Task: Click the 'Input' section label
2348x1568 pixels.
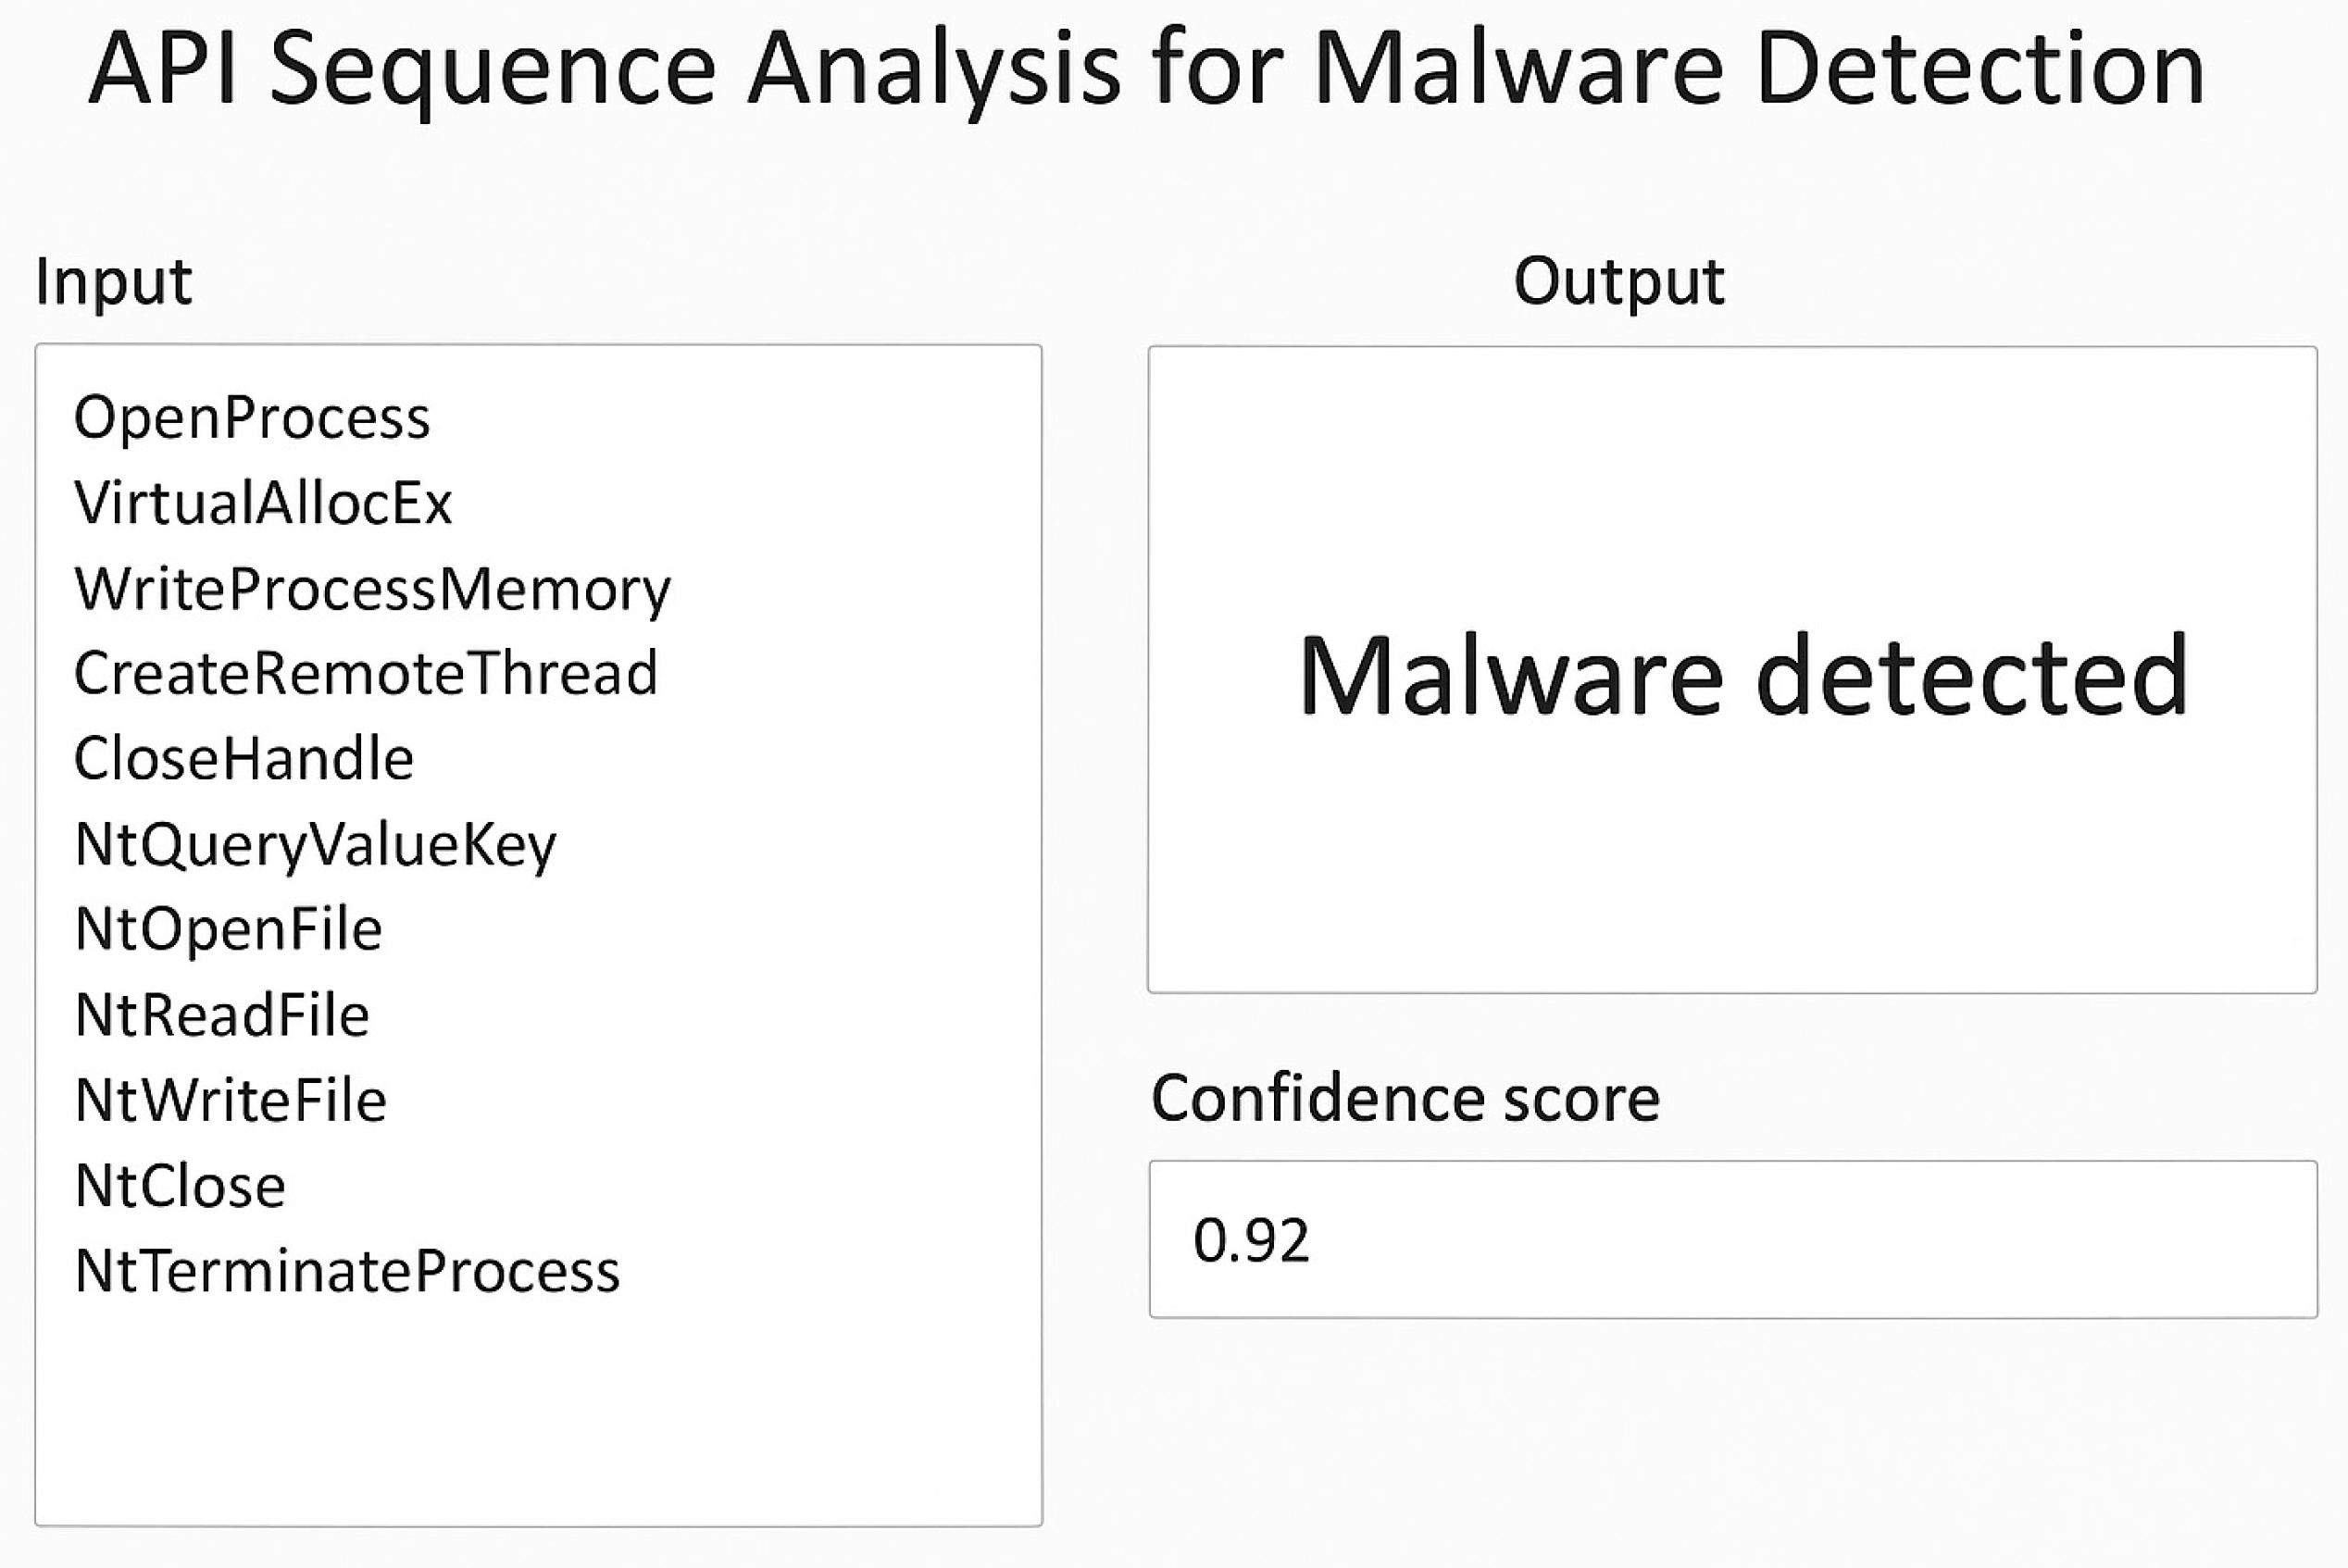Action: pyautogui.click(x=113, y=282)
